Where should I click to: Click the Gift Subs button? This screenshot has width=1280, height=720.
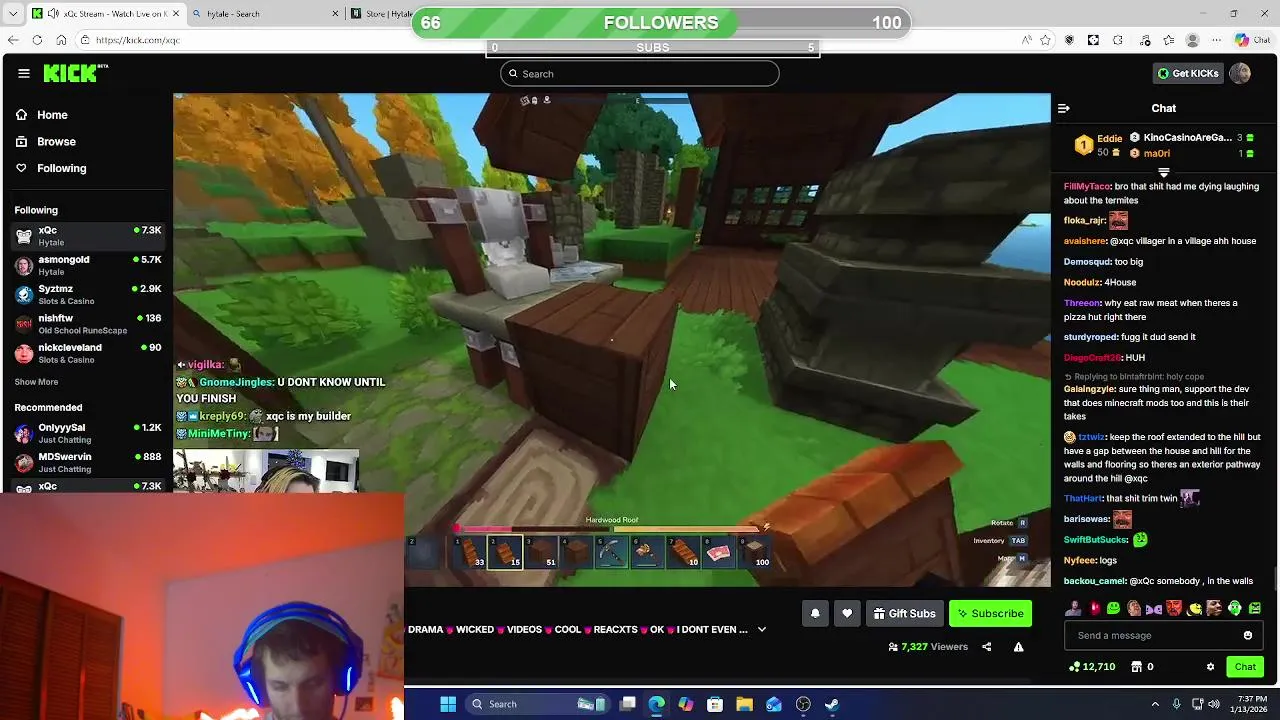[x=904, y=613]
